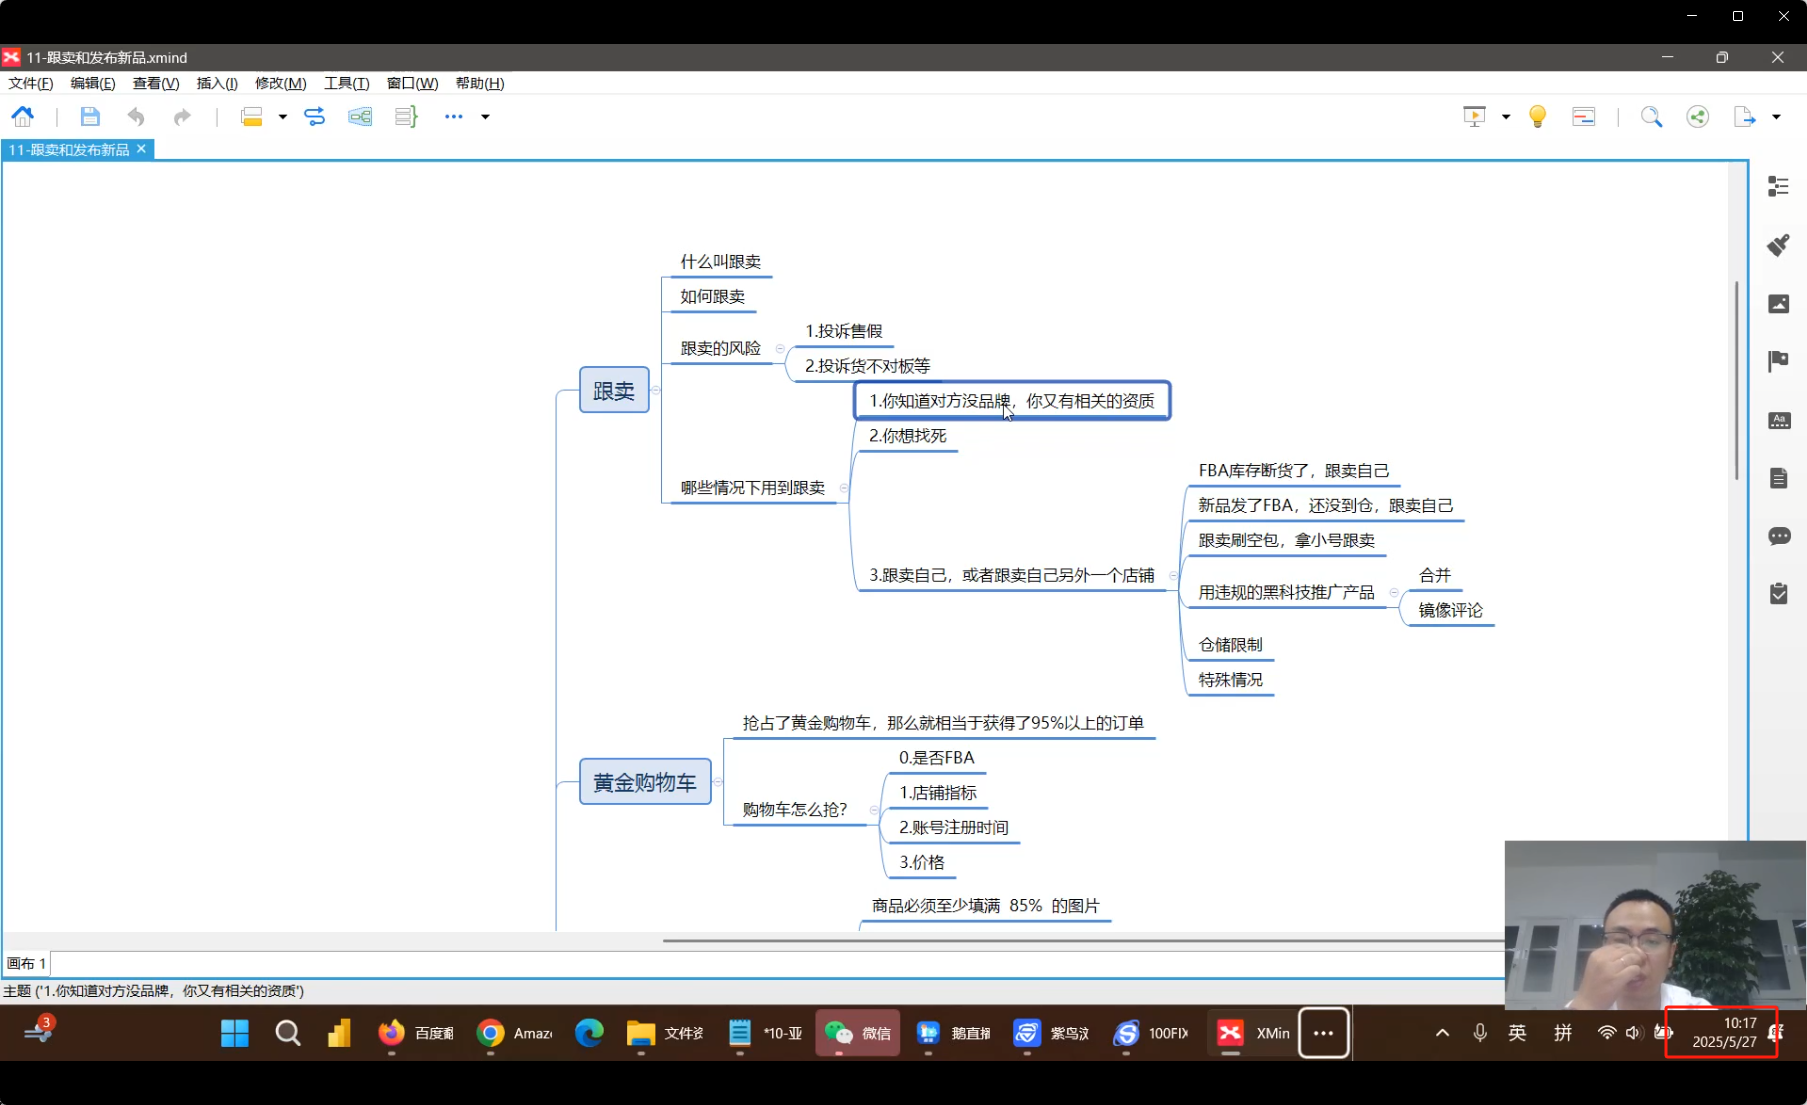
Task: Collapse the 购物车怎么抢? branch
Action: click(874, 810)
